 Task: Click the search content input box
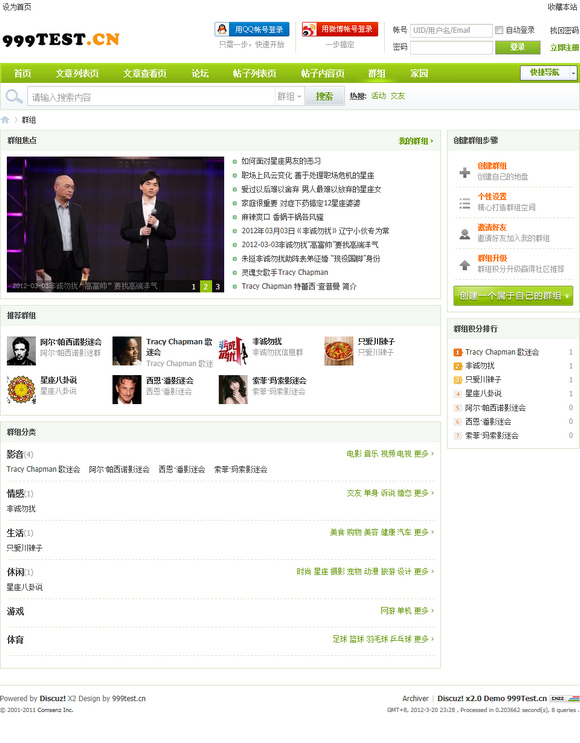151,97
